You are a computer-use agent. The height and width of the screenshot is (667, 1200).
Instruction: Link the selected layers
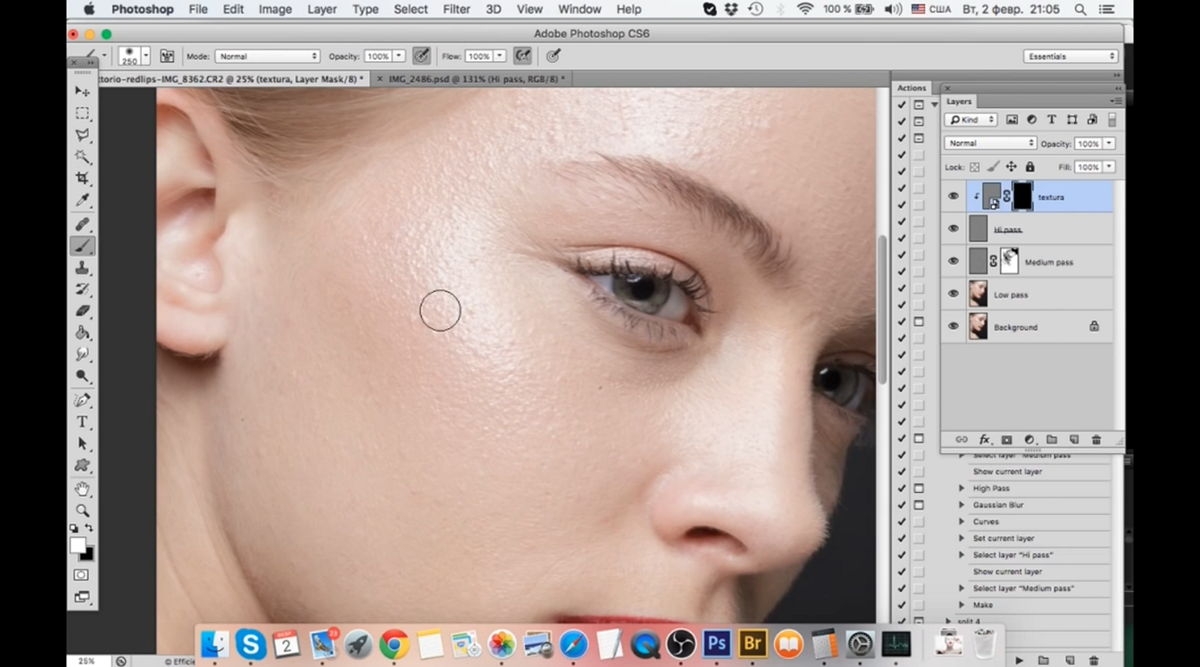961,439
